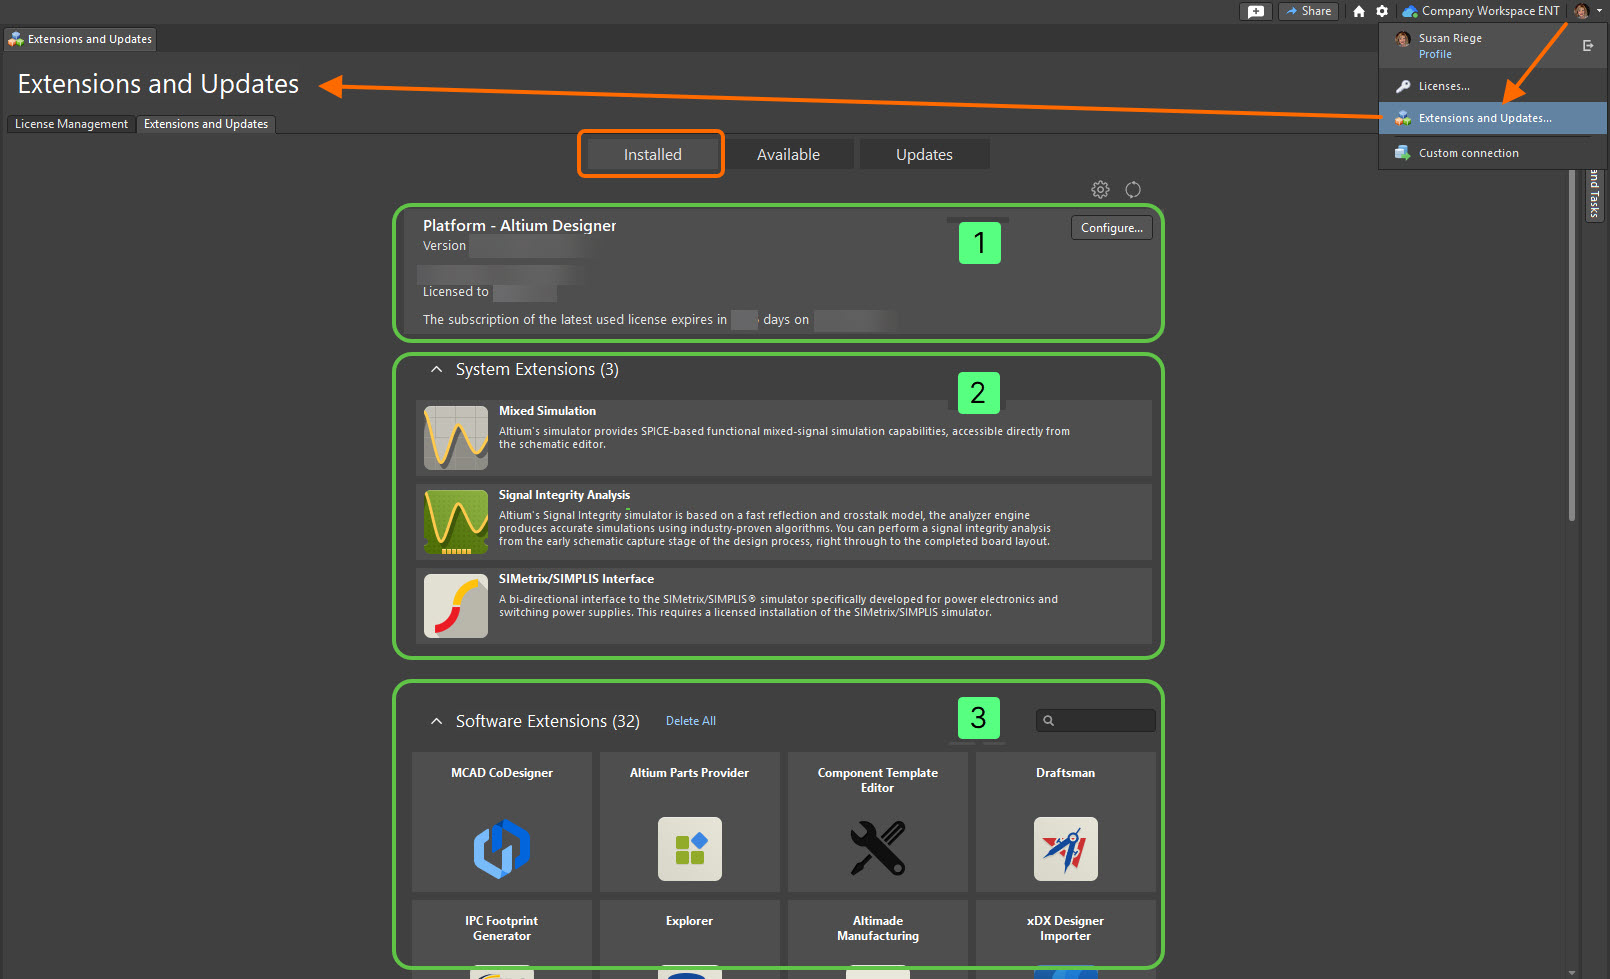Click the SIMetrix/SIMPLIS Interface icon
This screenshot has width=1610, height=979.
point(456,606)
